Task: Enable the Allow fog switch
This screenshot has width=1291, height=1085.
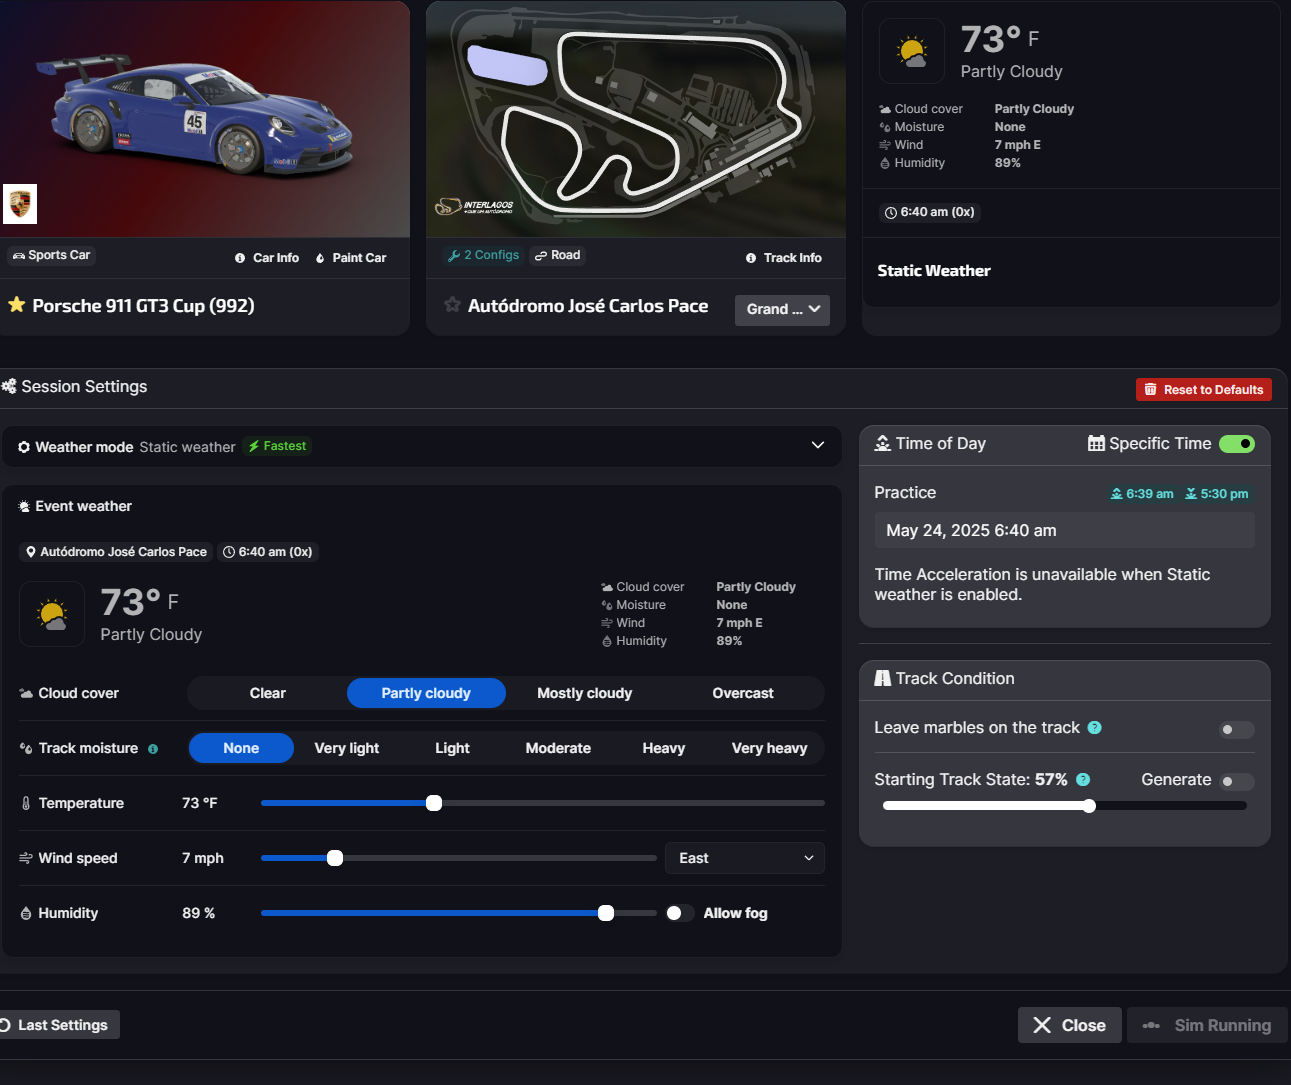Action: click(680, 913)
